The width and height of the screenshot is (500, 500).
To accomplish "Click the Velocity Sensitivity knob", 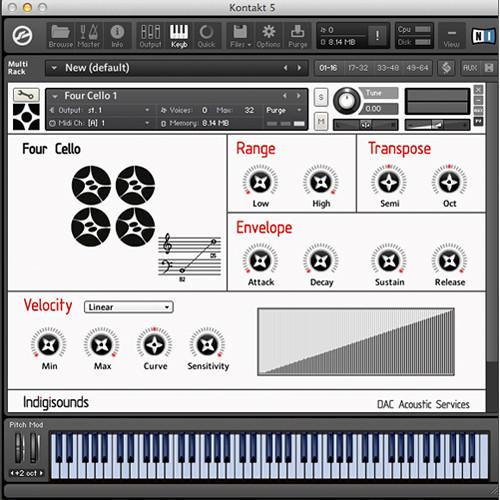I will pyautogui.click(x=207, y=345).
